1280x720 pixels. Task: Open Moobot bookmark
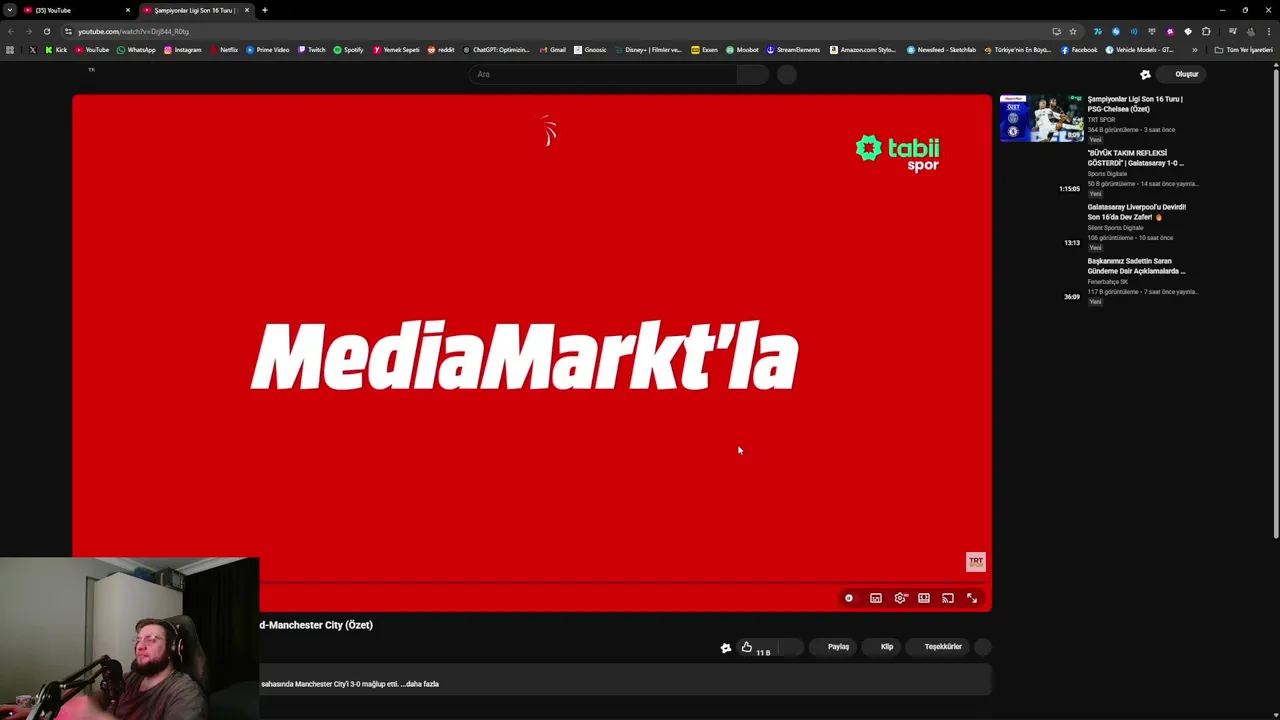point(742,50)
